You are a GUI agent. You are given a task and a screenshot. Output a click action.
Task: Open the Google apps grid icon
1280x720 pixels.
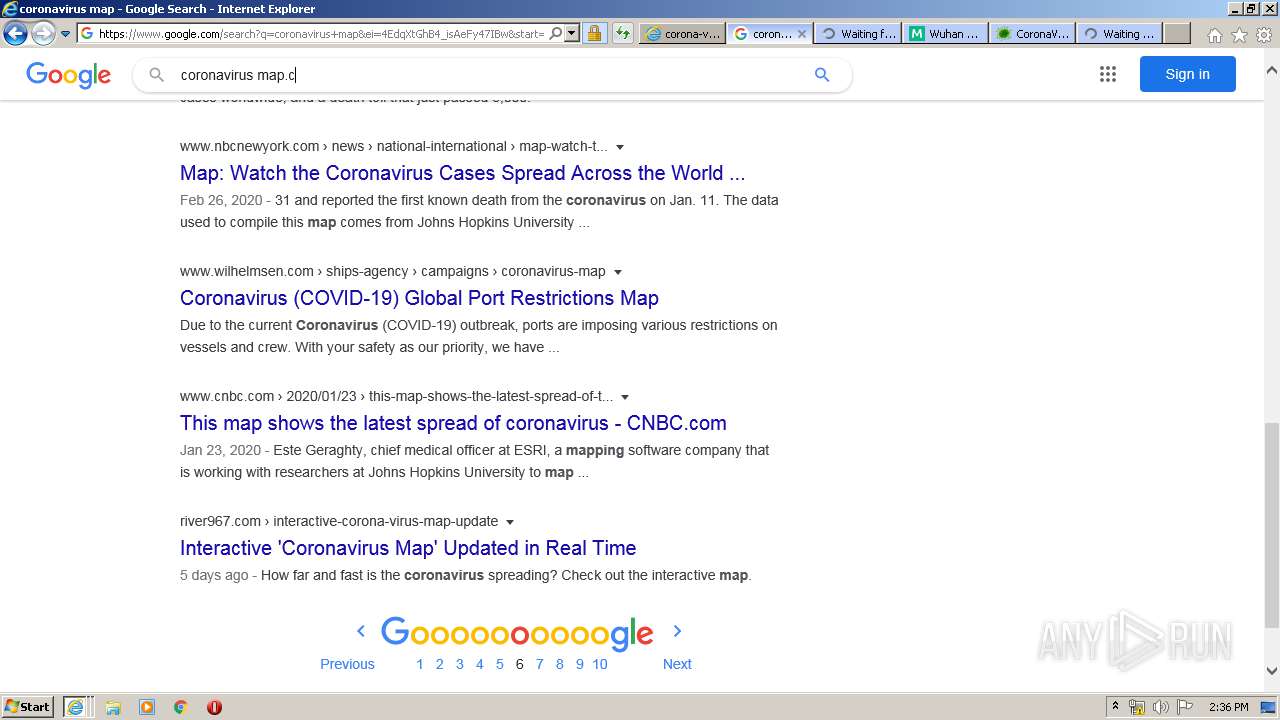coord(1107,74)
